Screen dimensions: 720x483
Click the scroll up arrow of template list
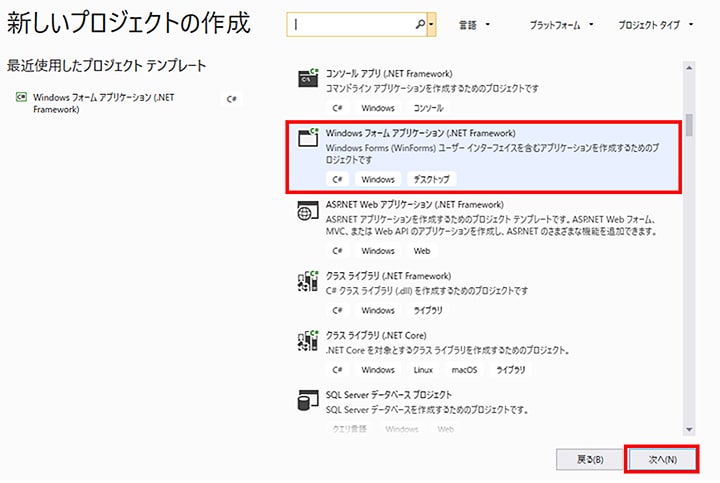pyautogui.click(x=689, y=68)
